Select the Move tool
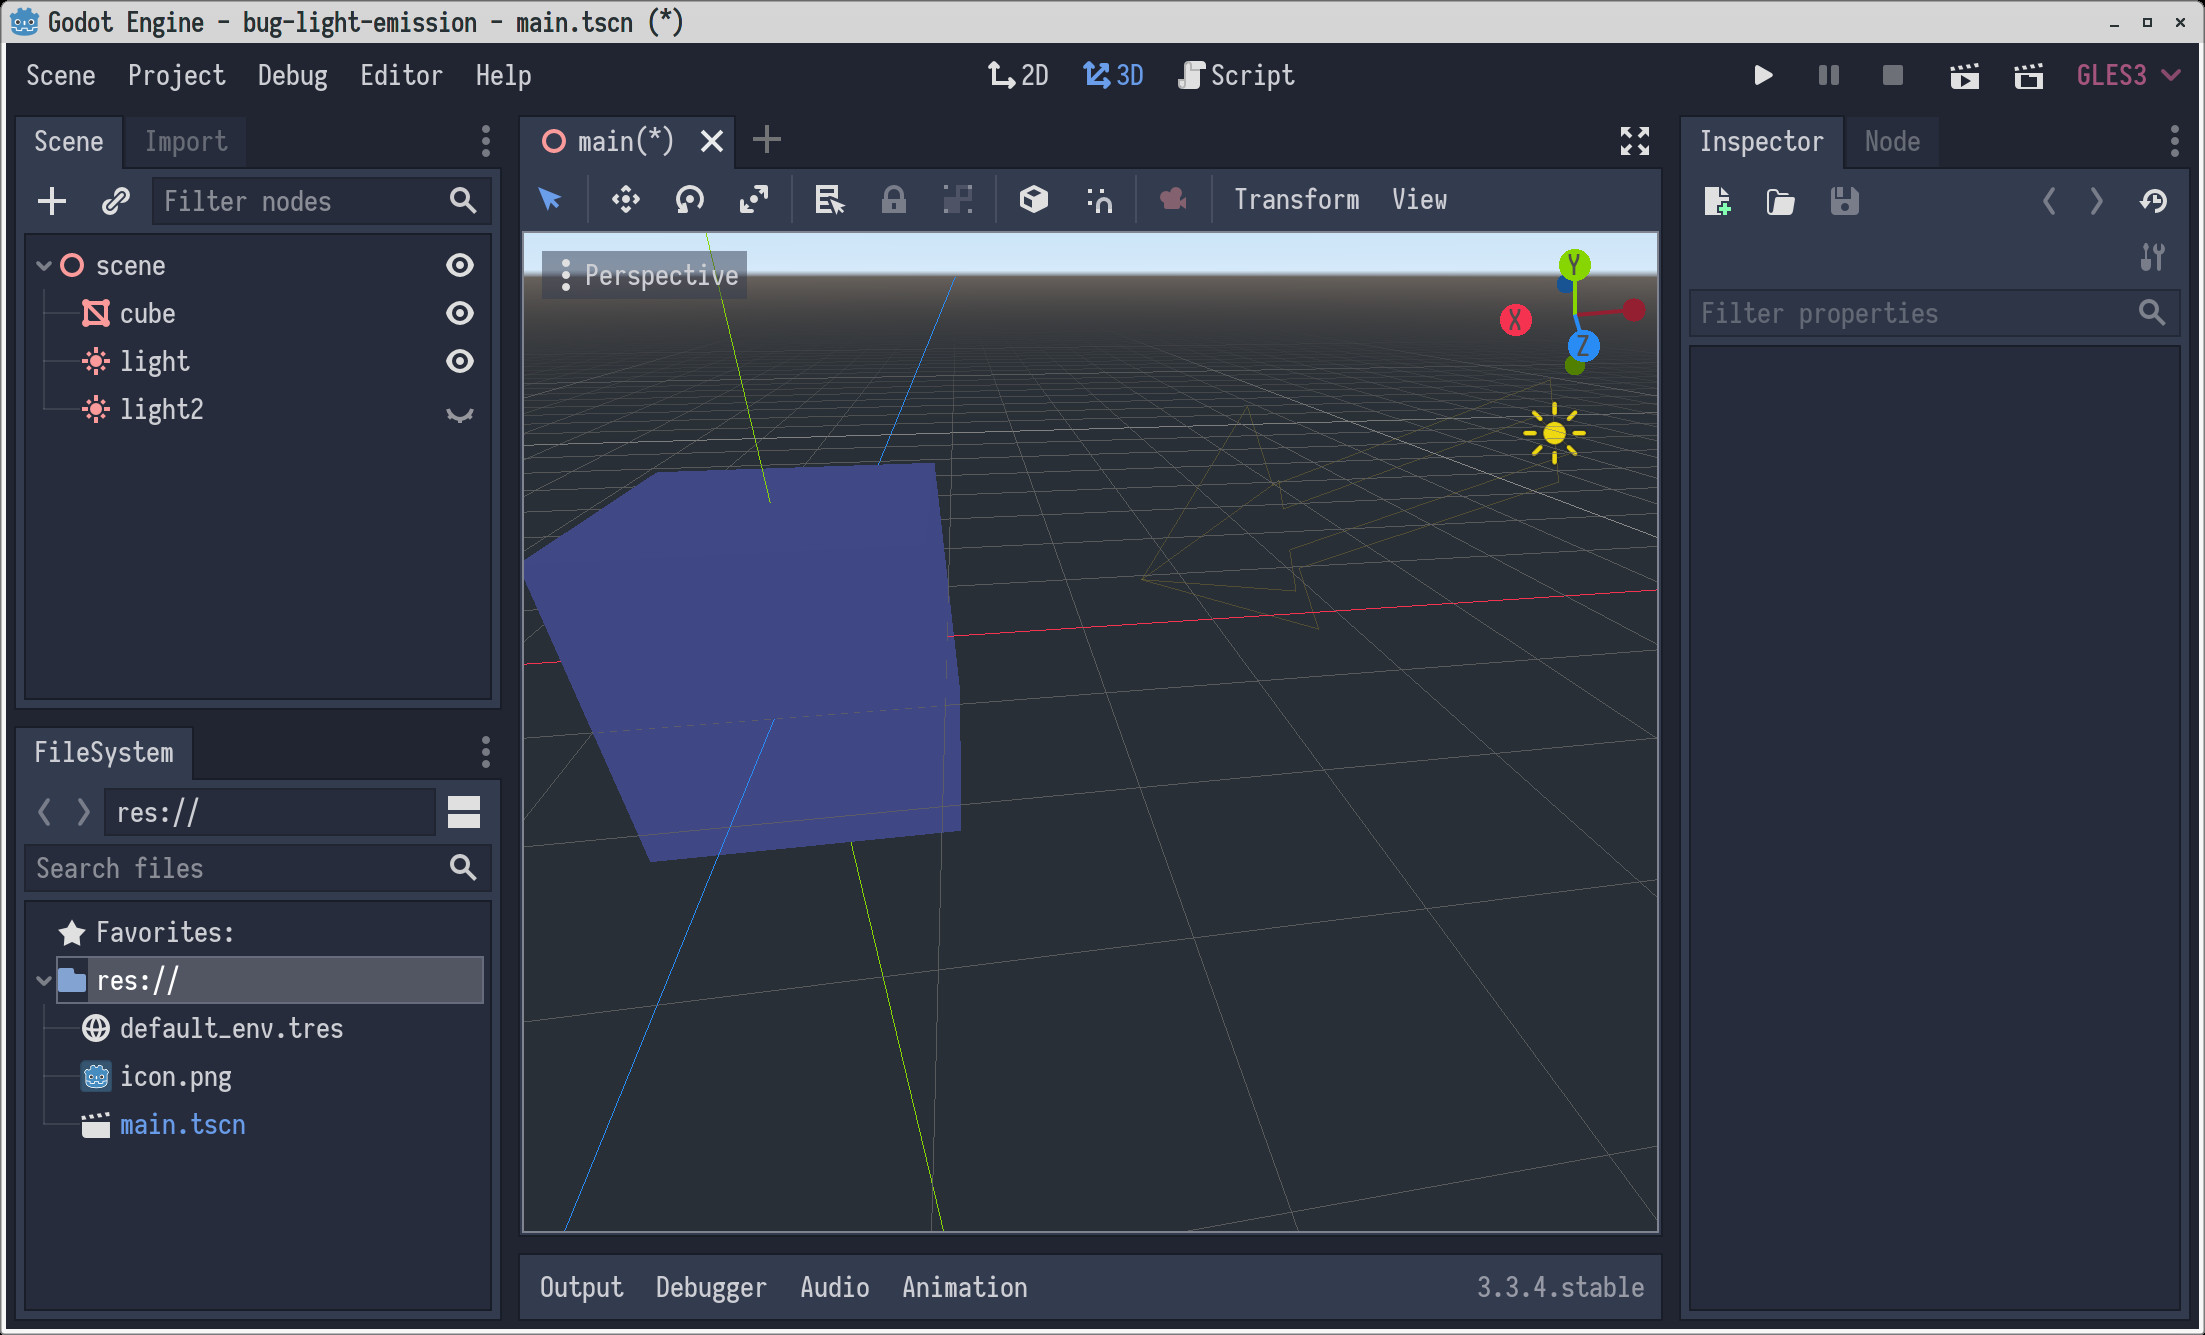Screen dimensions: 2205x1335 [x=625, y=200]
